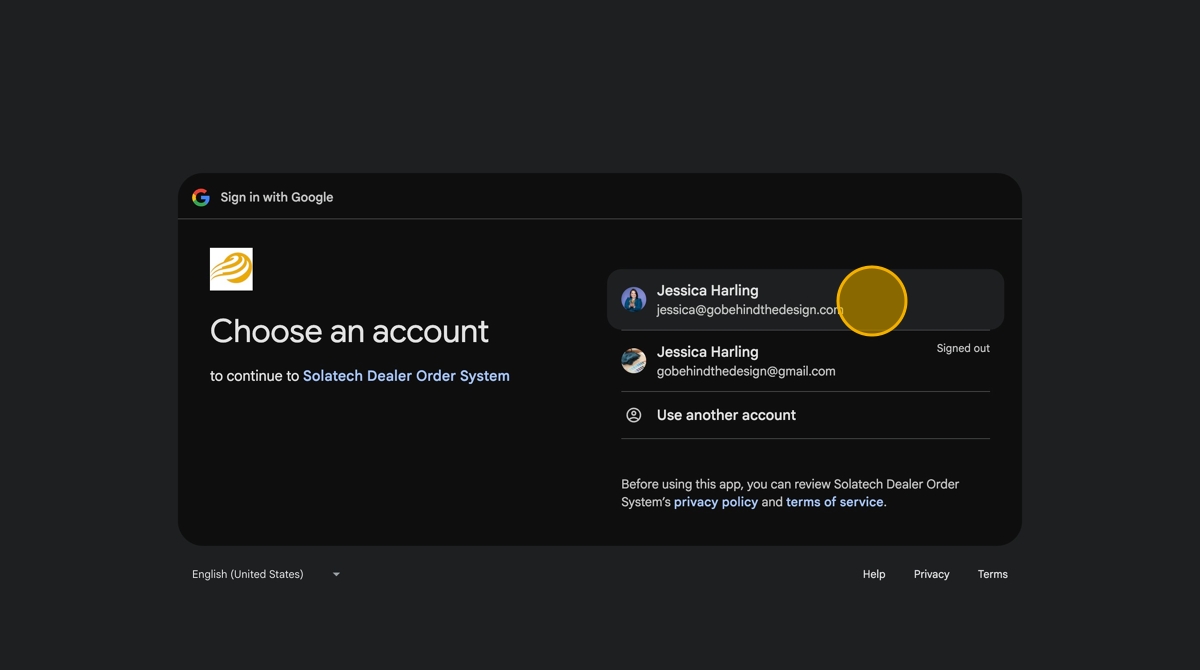The image size is (1200, 670).
Task: Click the avatar for gobehindthedesign@gmail.com
Action: [634, 361]
